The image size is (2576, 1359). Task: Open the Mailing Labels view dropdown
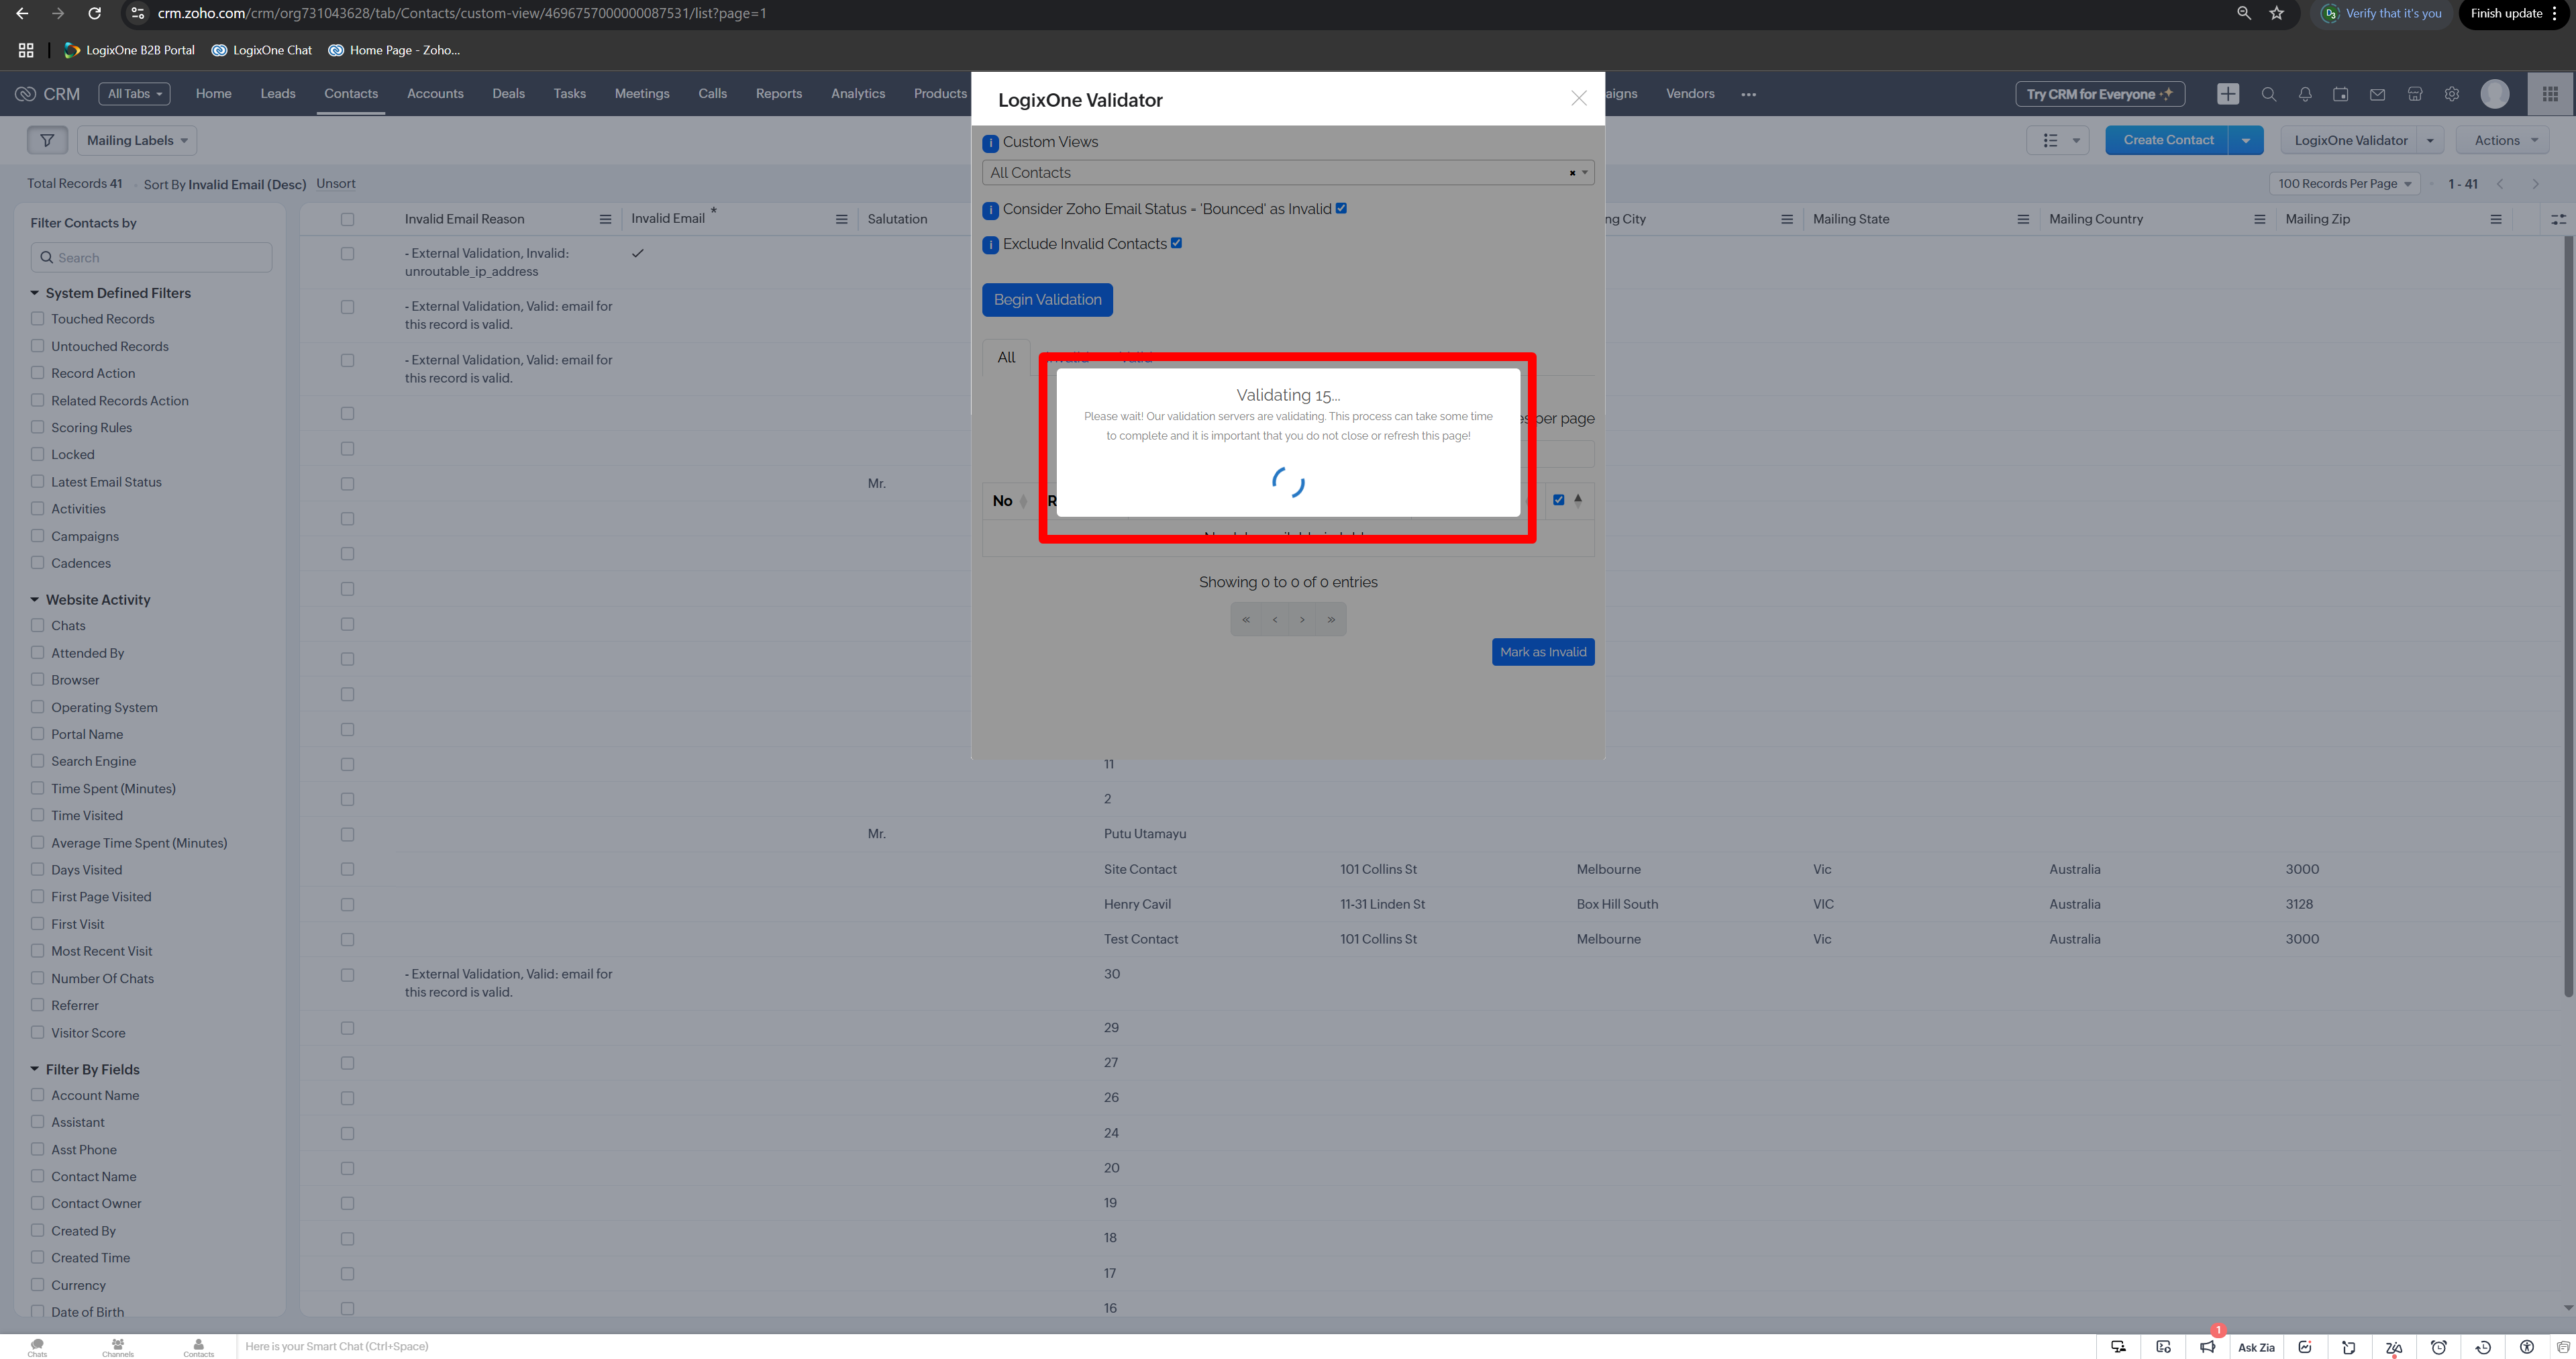point(137,141)
